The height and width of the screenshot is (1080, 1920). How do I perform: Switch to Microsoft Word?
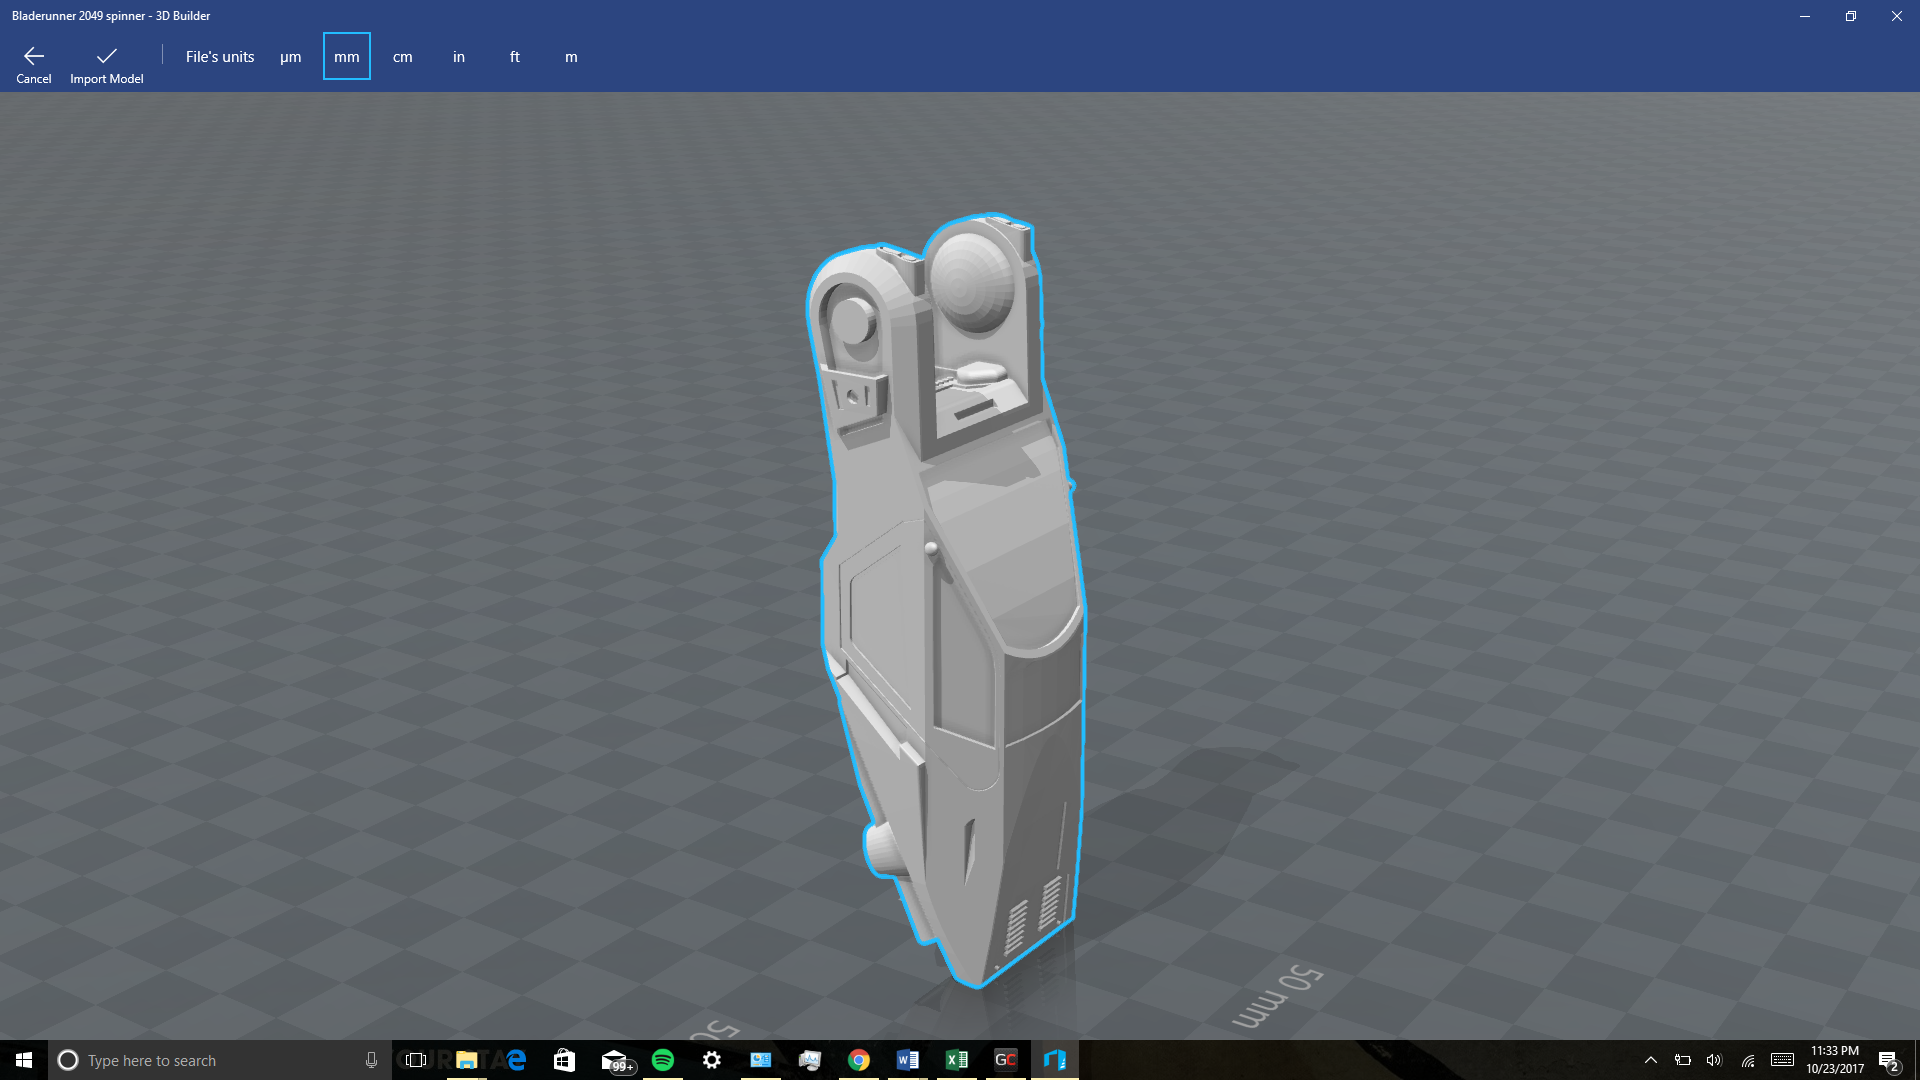[908, 1060]
